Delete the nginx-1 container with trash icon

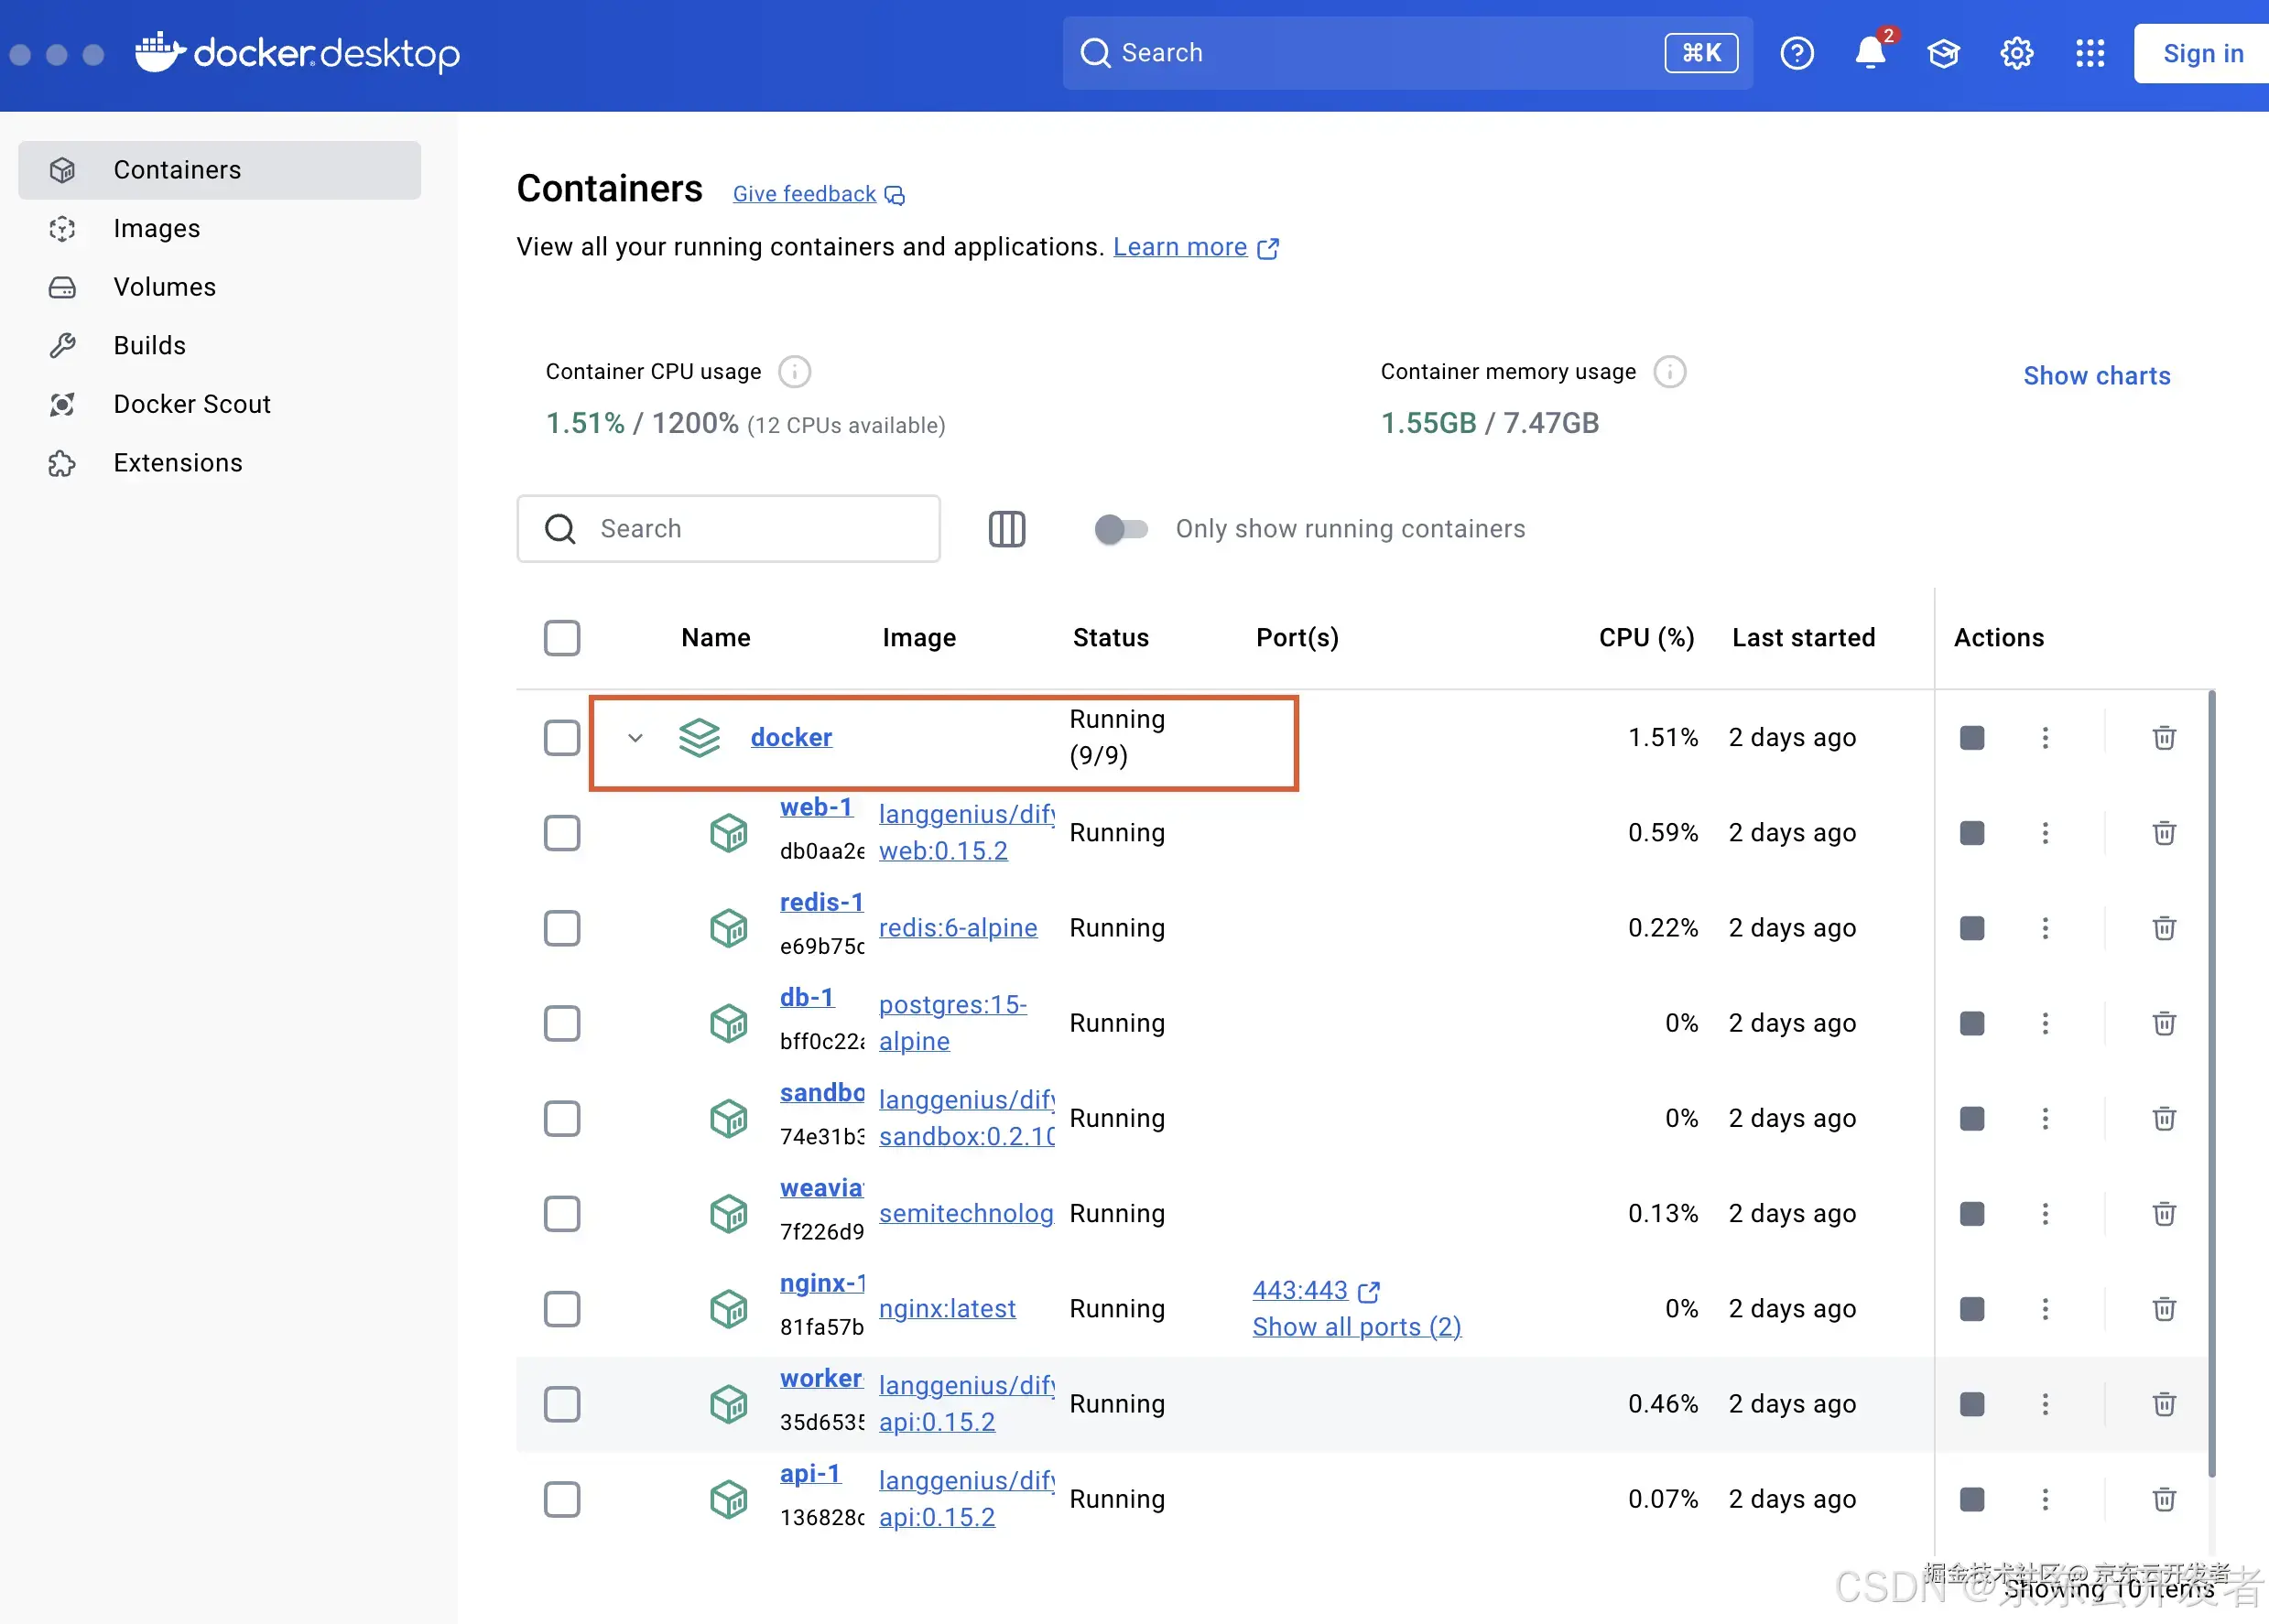tap(2164, 1309)
